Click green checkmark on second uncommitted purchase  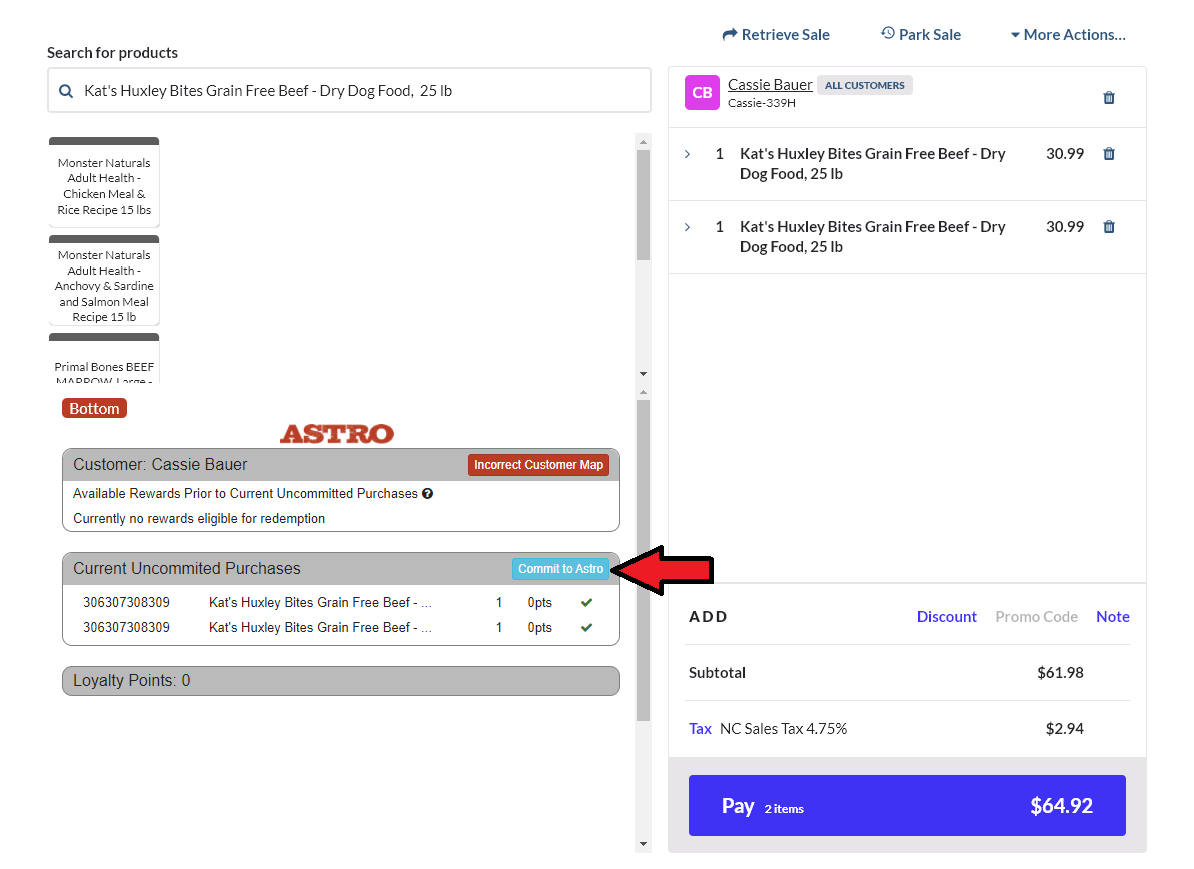586,628
